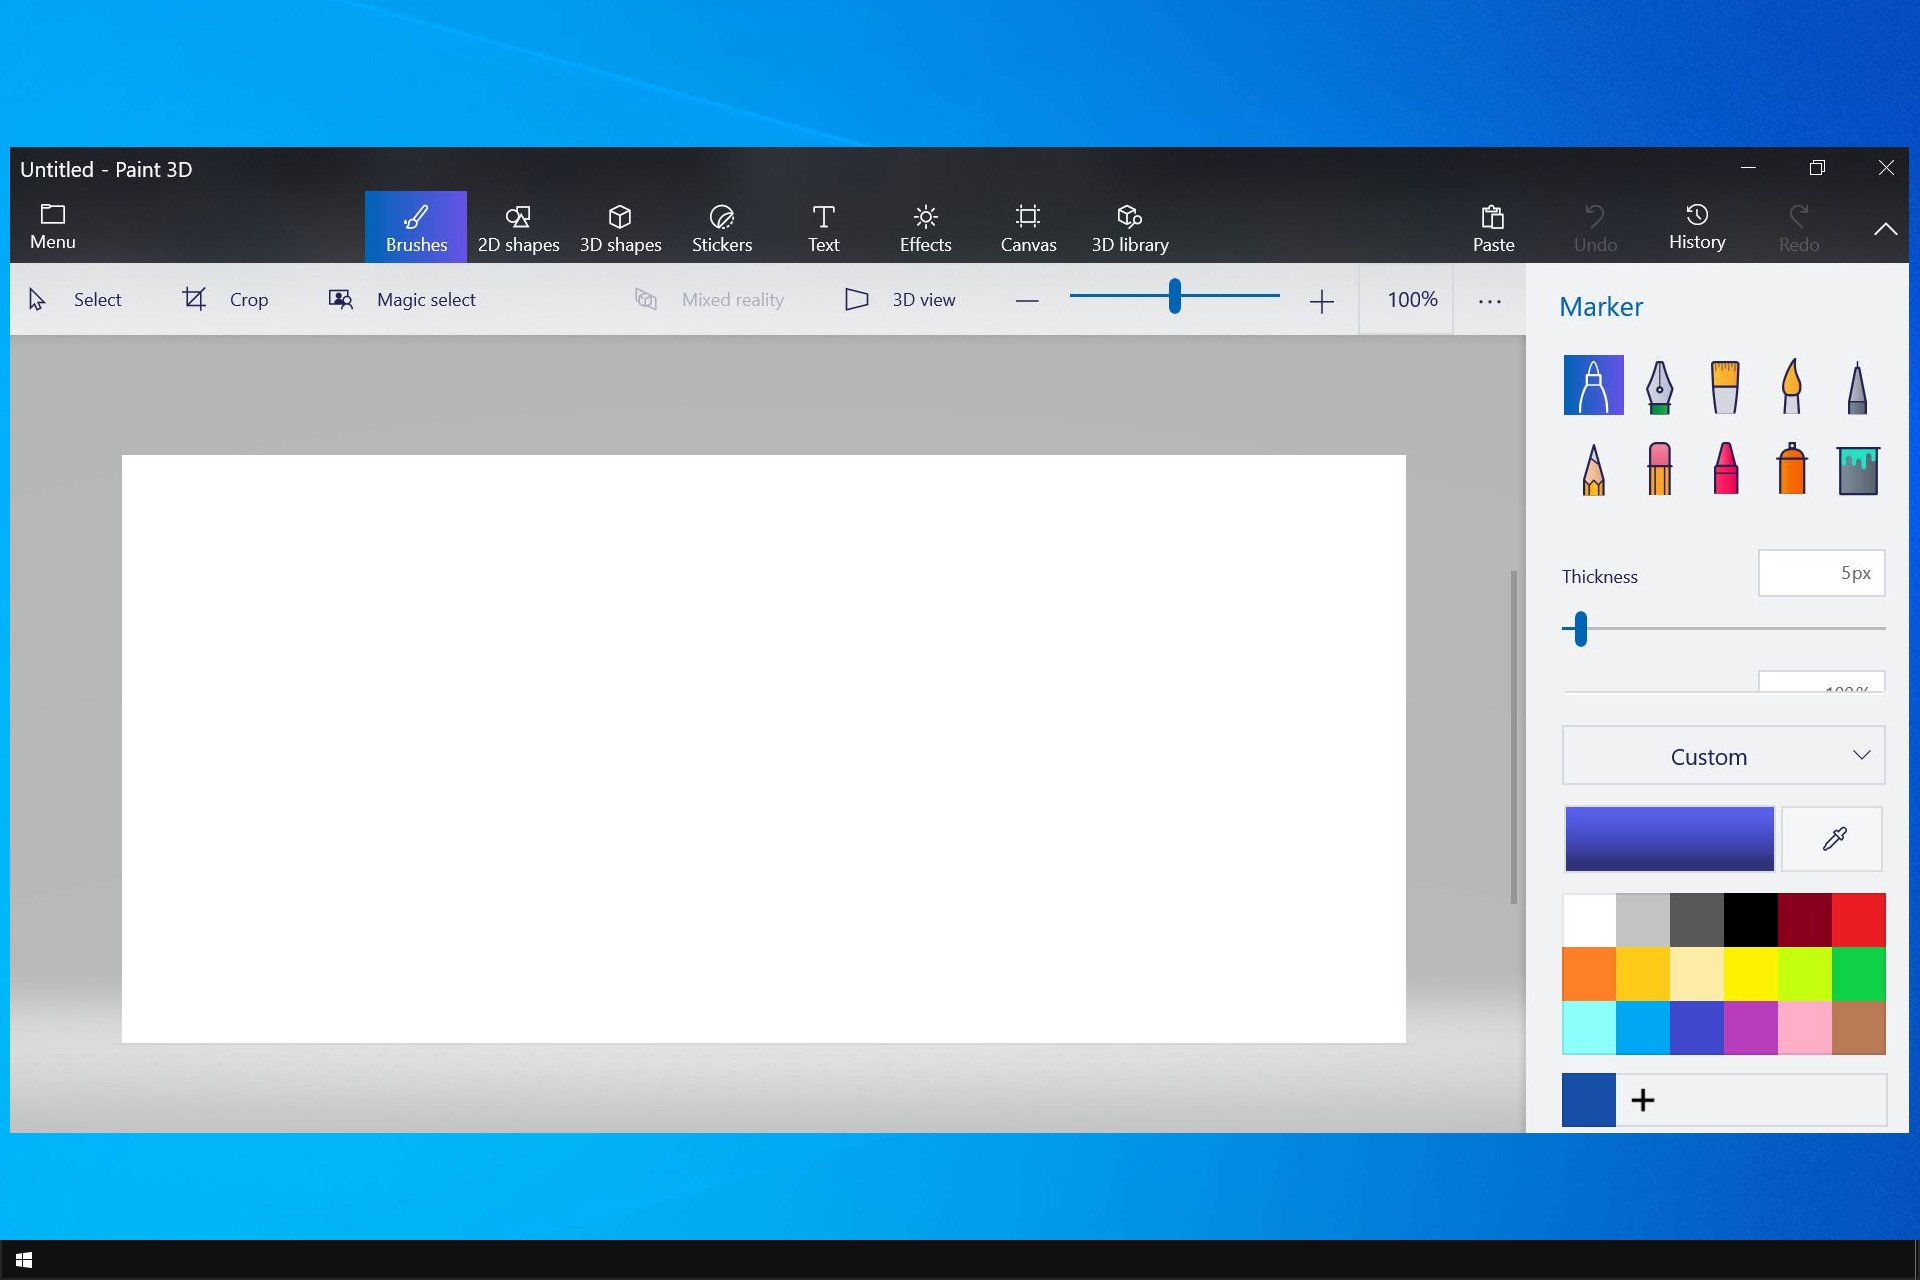
Task: Open the Stickers tab
Action: tap(722, 228)
